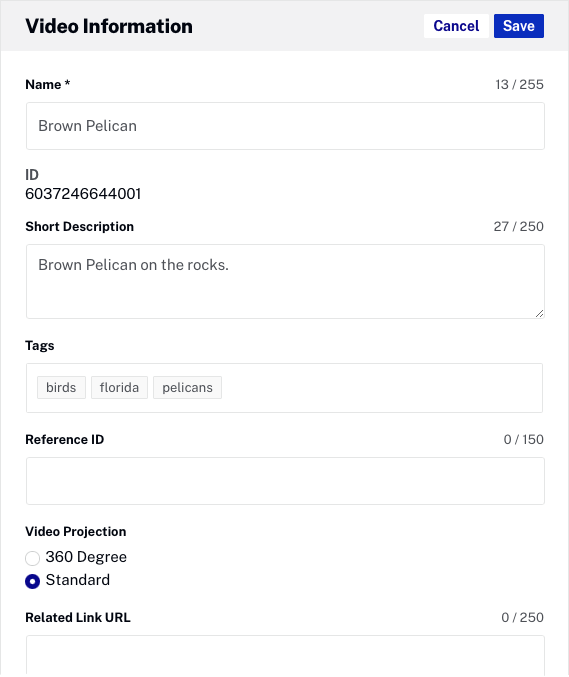Focus the empty Reference ID field
The width and height of the screenshot is (569, 677).
(x=285, y=481)
